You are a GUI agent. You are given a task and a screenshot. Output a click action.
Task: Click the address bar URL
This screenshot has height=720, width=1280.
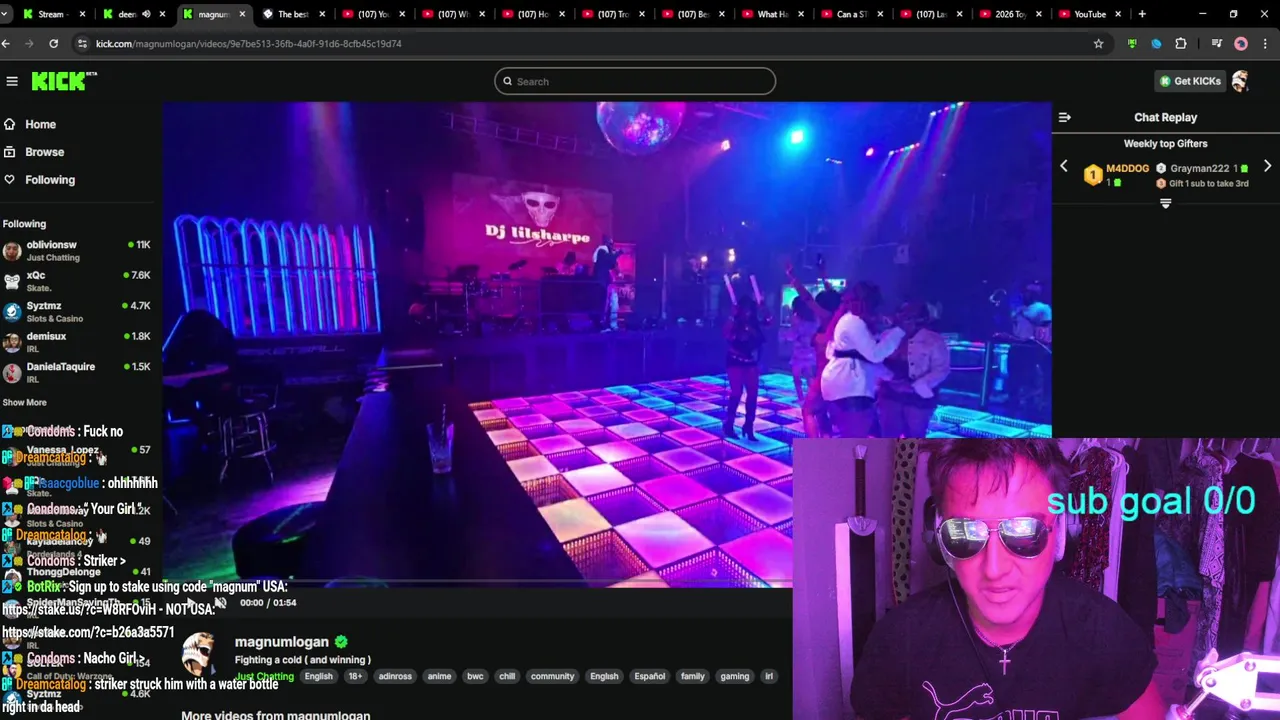click(248, 44)
